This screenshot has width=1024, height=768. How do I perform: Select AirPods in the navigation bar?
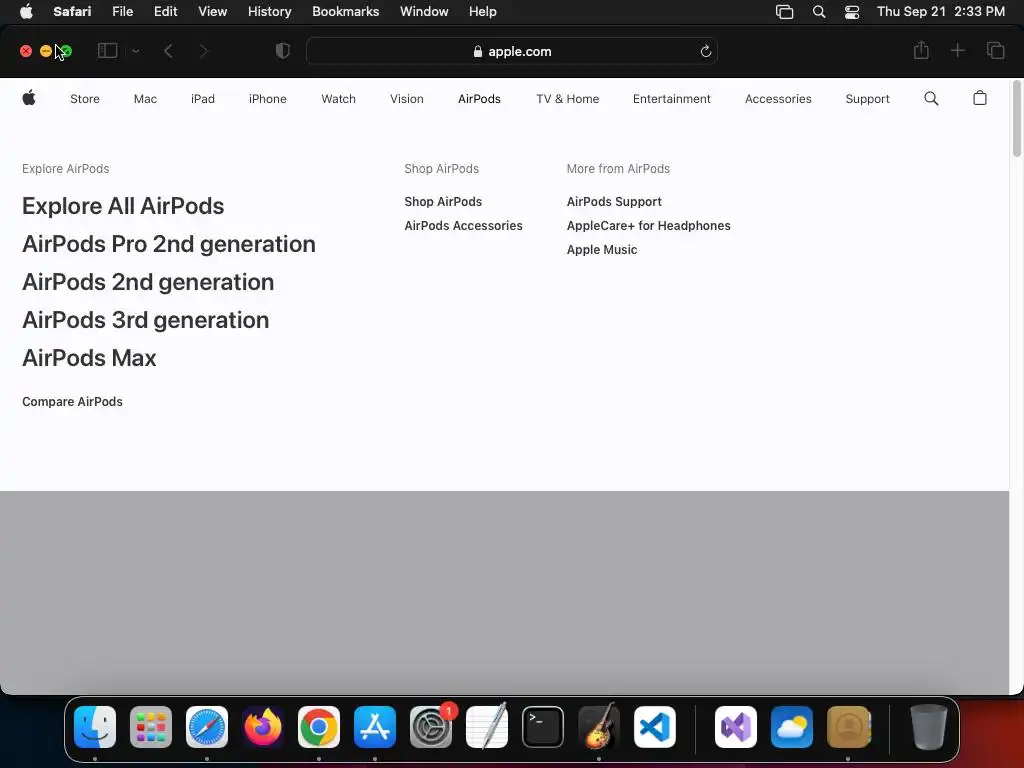click(x=479, y=99)
